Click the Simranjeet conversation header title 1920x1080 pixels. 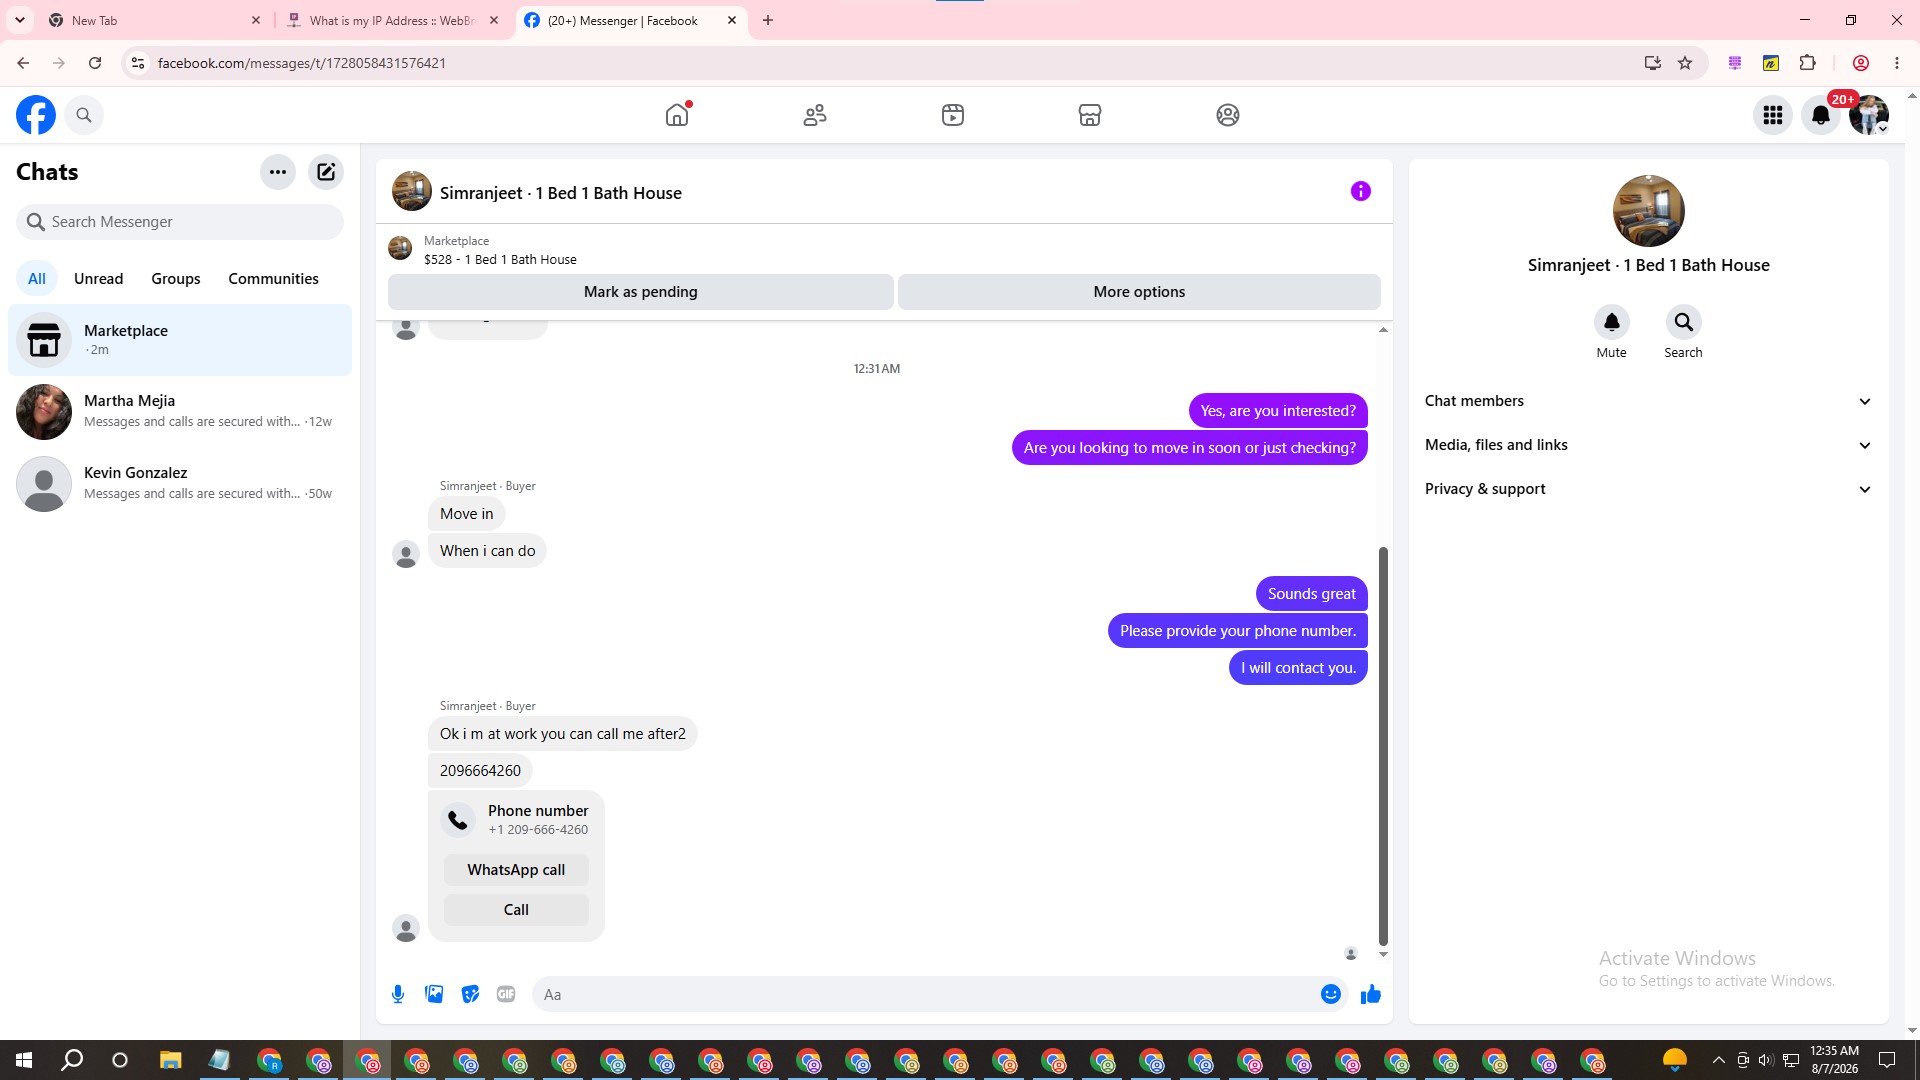pyautogui.click(x=561, y=193)
